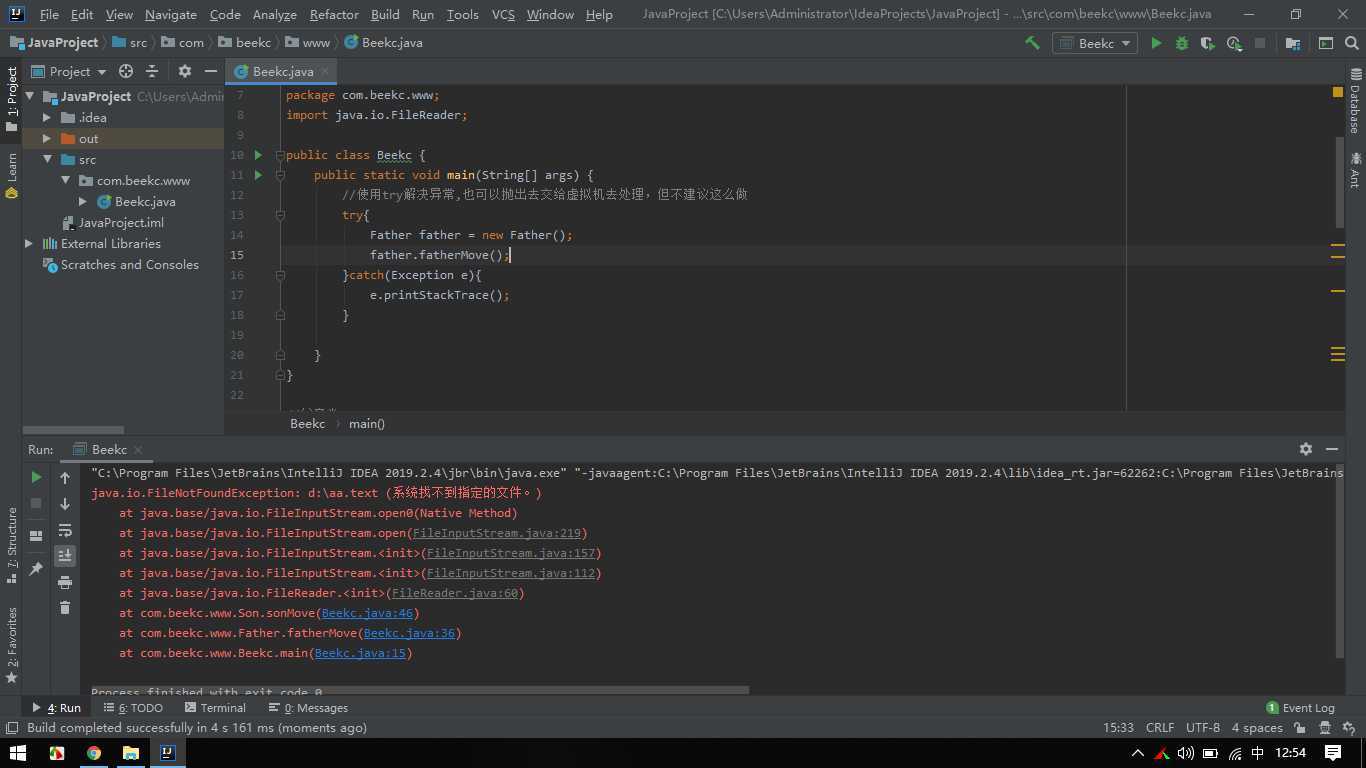Image resolution: width=1366 pixels, height=768 pixels.
Task: Follow the Beekc.java:15 stack trace link
Action: [x=360, y=653]
